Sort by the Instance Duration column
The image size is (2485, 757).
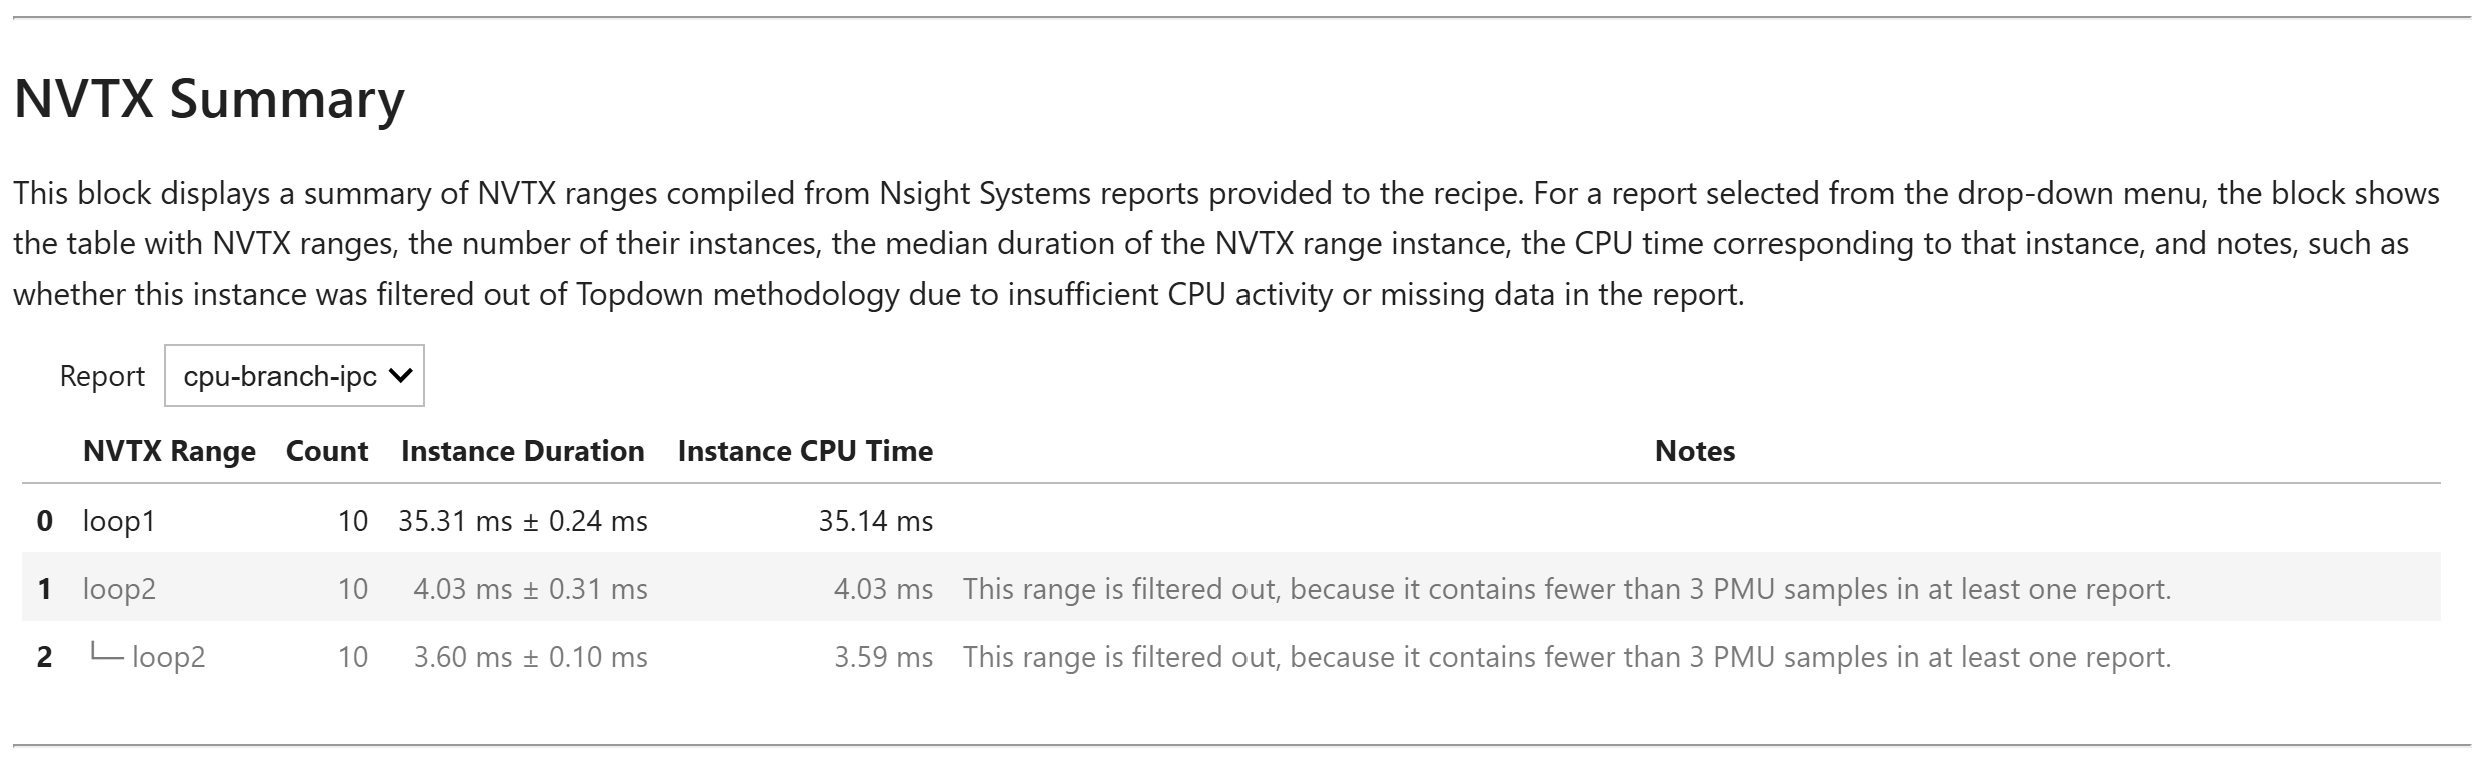[x=522, y=451]
